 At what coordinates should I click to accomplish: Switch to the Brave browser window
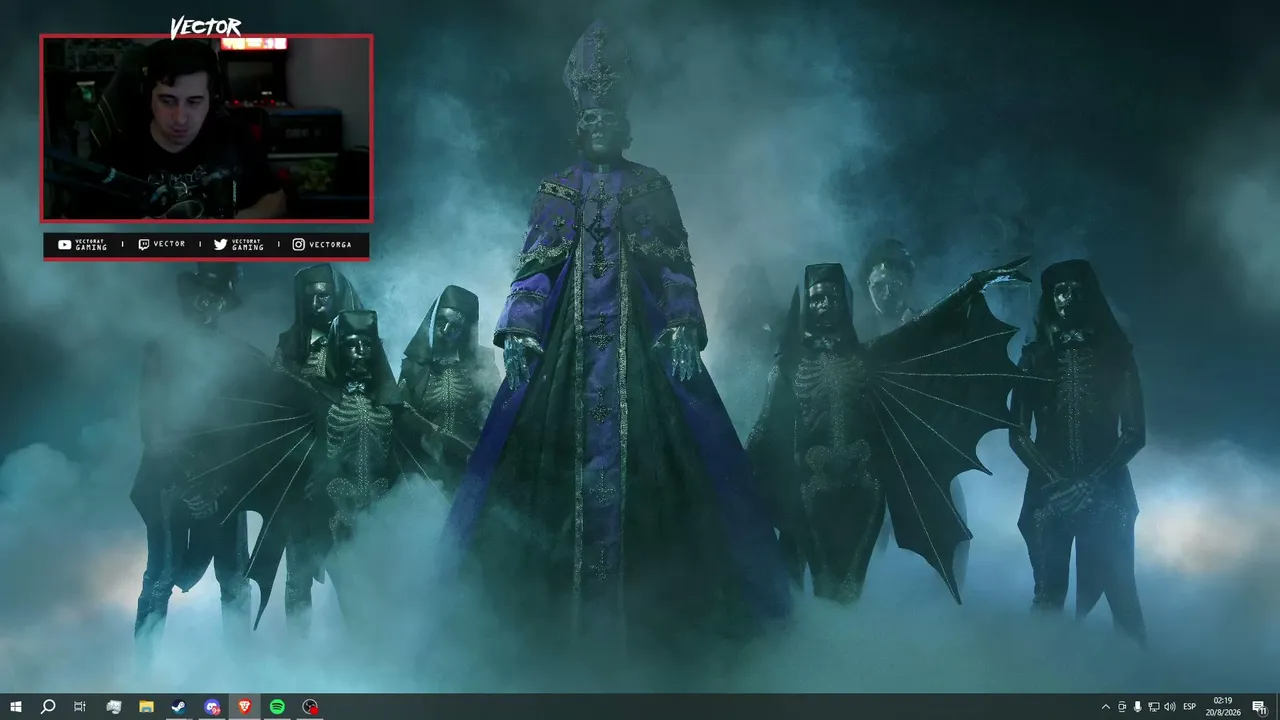[x=245, y=707]
